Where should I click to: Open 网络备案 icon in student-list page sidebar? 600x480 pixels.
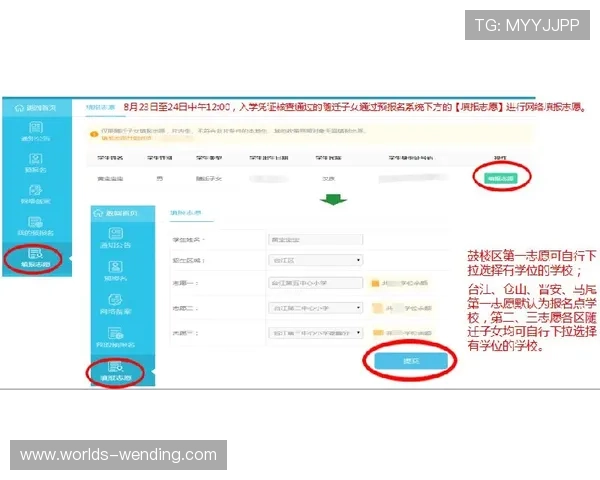pos(36,190)
